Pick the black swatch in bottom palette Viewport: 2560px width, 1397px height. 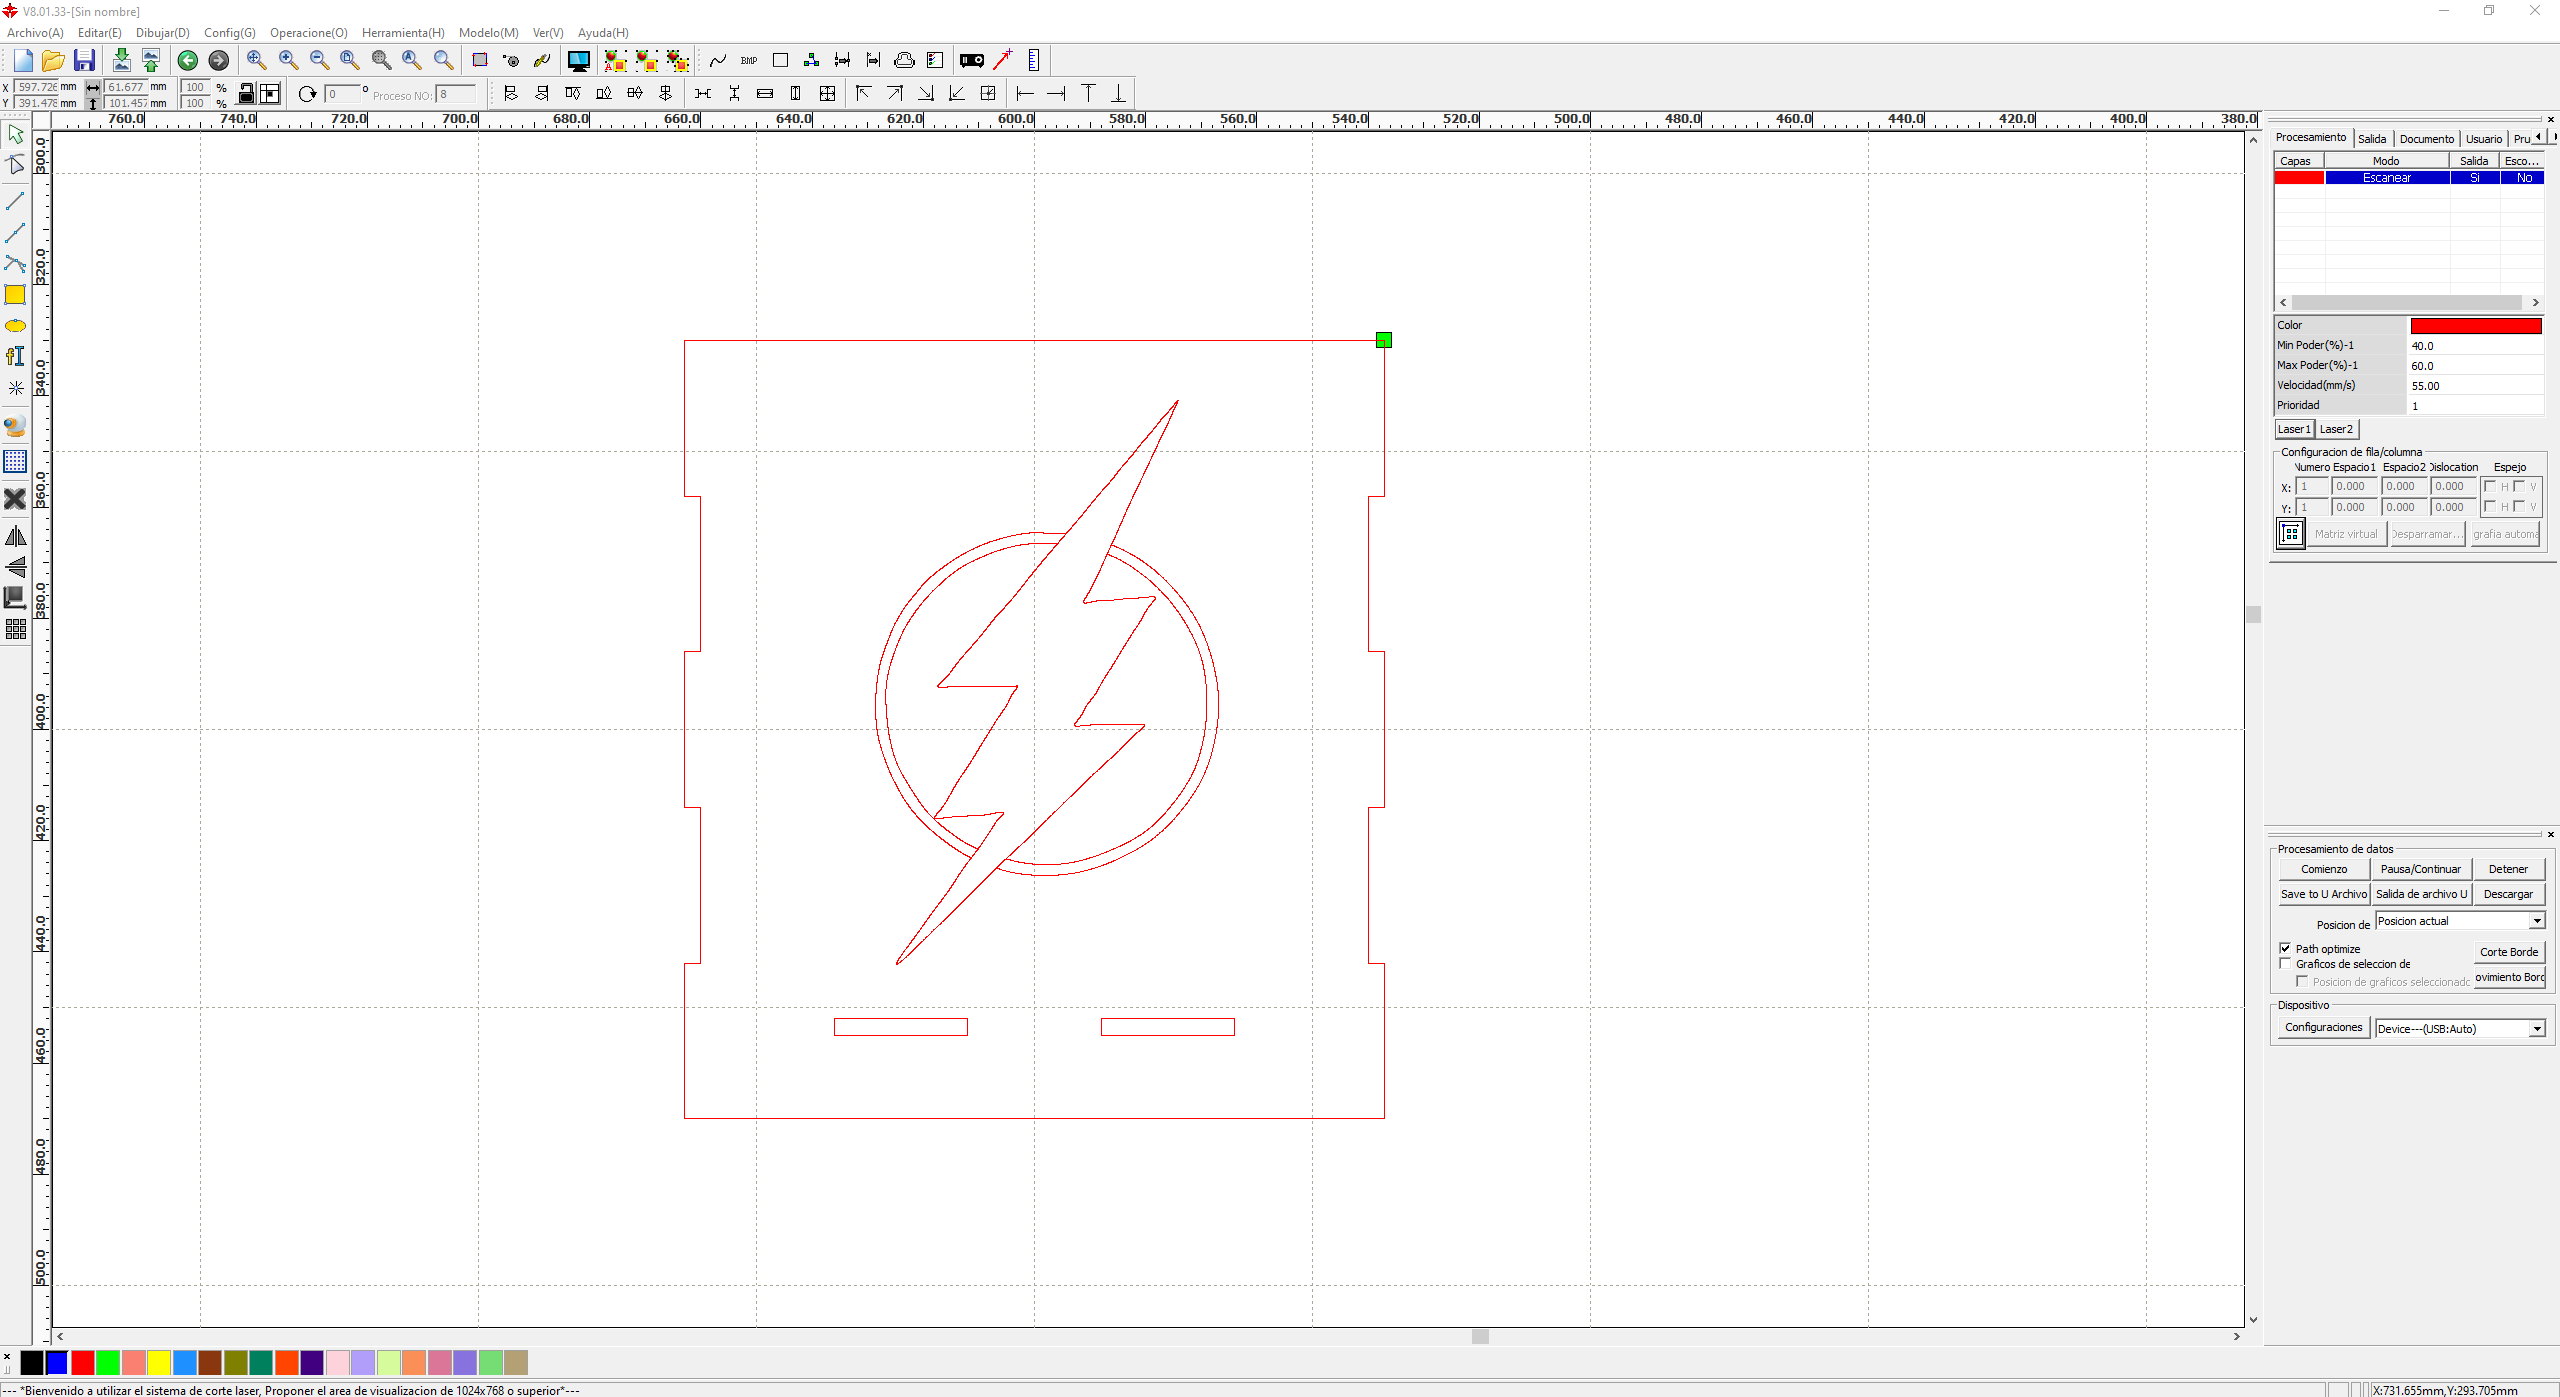(31, 1362)
